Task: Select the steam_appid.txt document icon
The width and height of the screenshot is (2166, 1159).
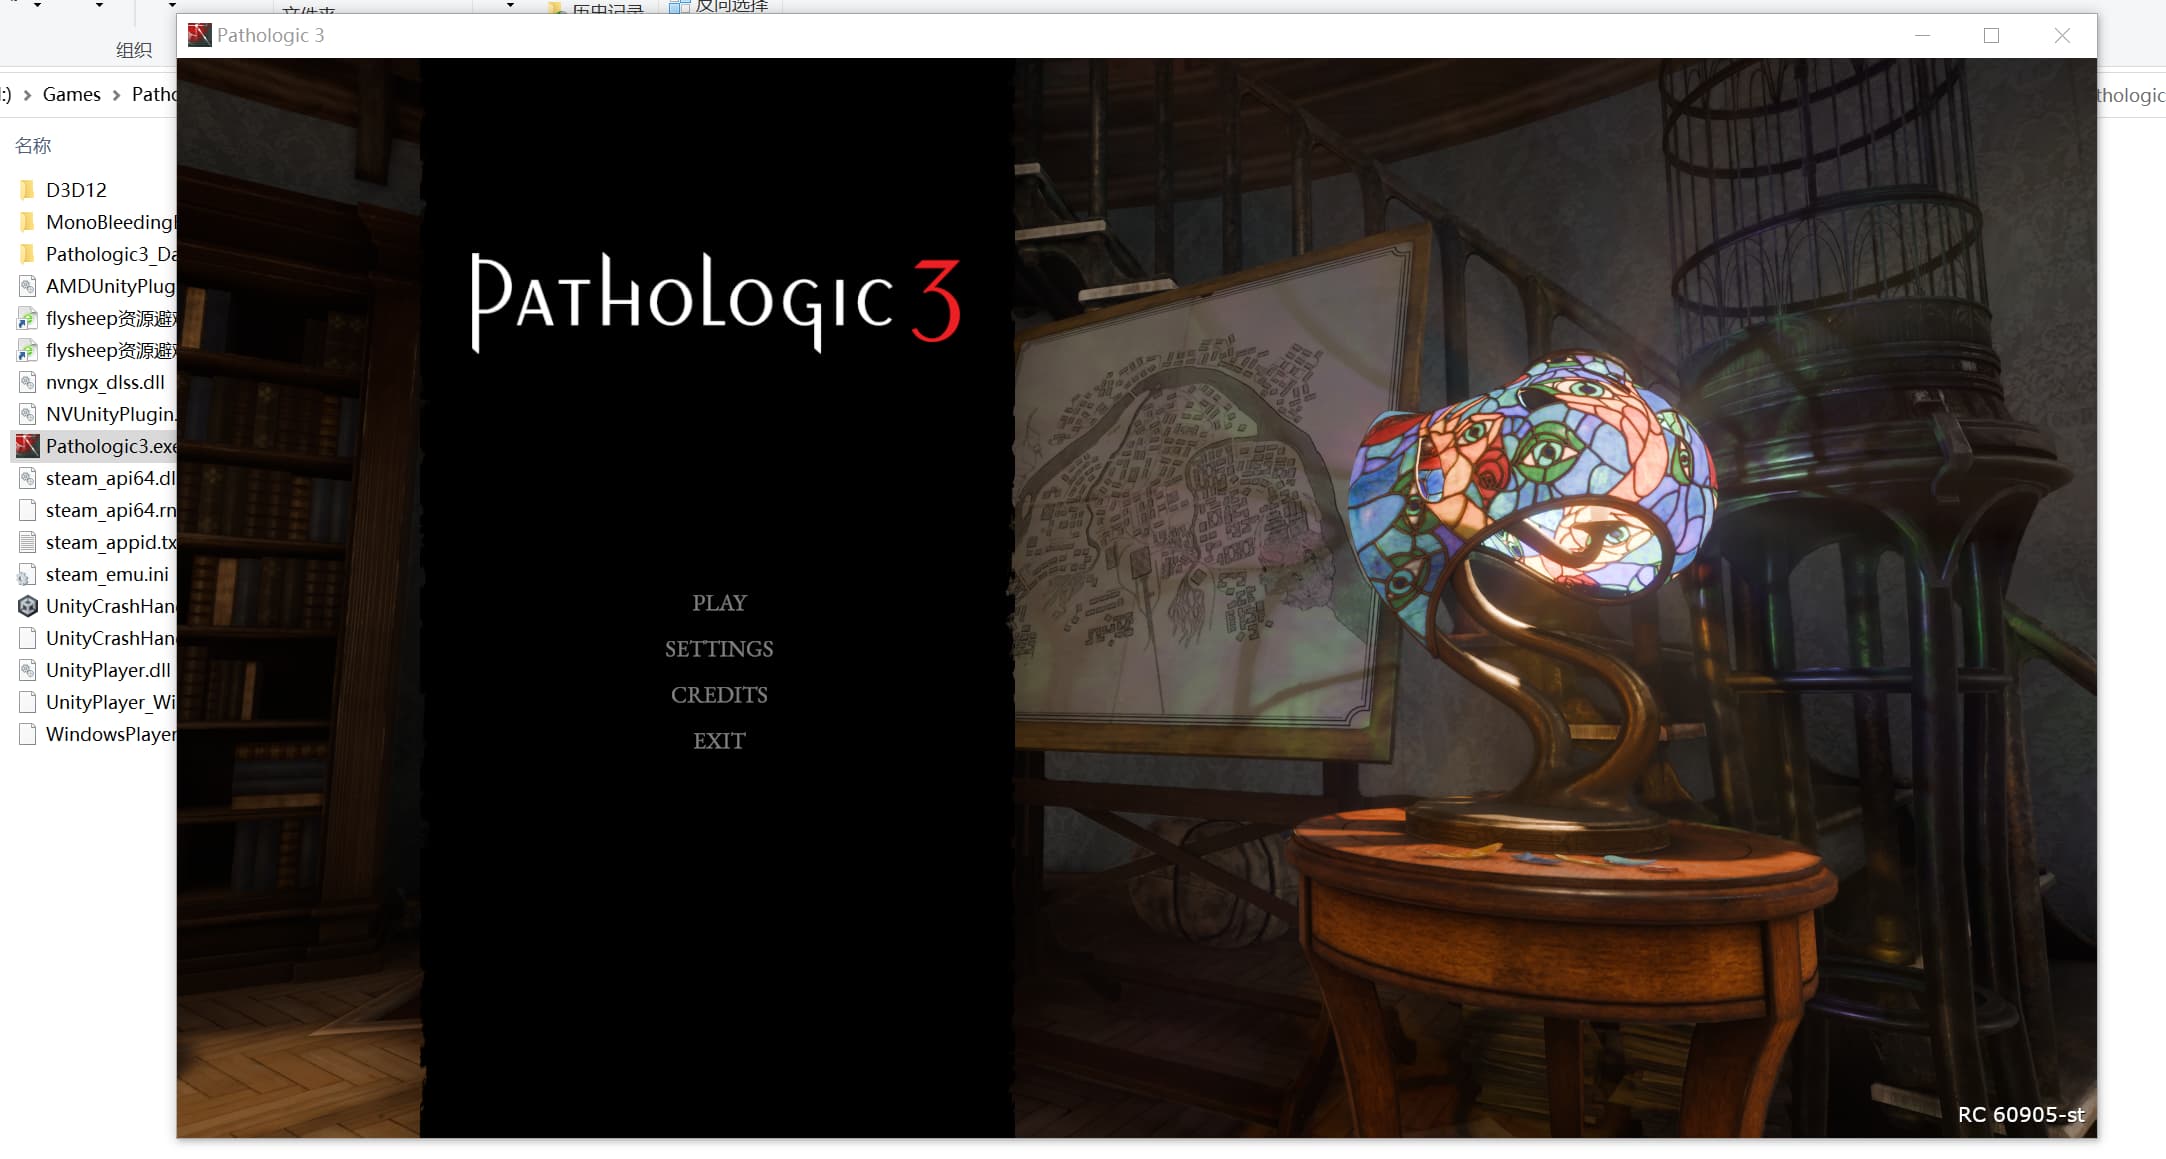Action: pyautogui.click(x=28, y=542)
